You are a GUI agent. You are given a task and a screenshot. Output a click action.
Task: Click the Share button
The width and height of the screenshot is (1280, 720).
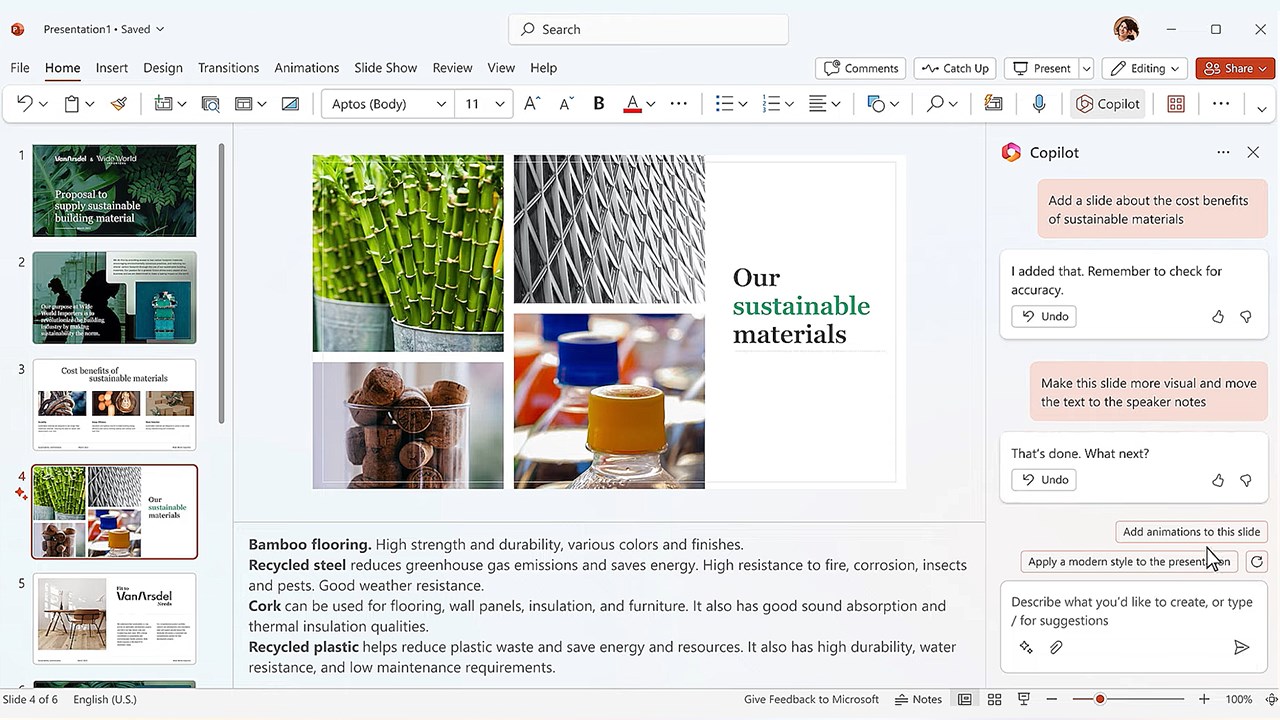1235,68
